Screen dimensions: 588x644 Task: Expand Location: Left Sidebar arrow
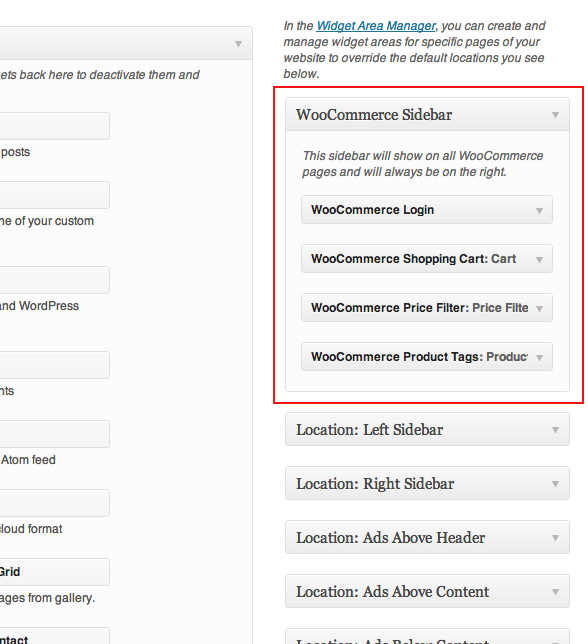[x=555, y=430]
